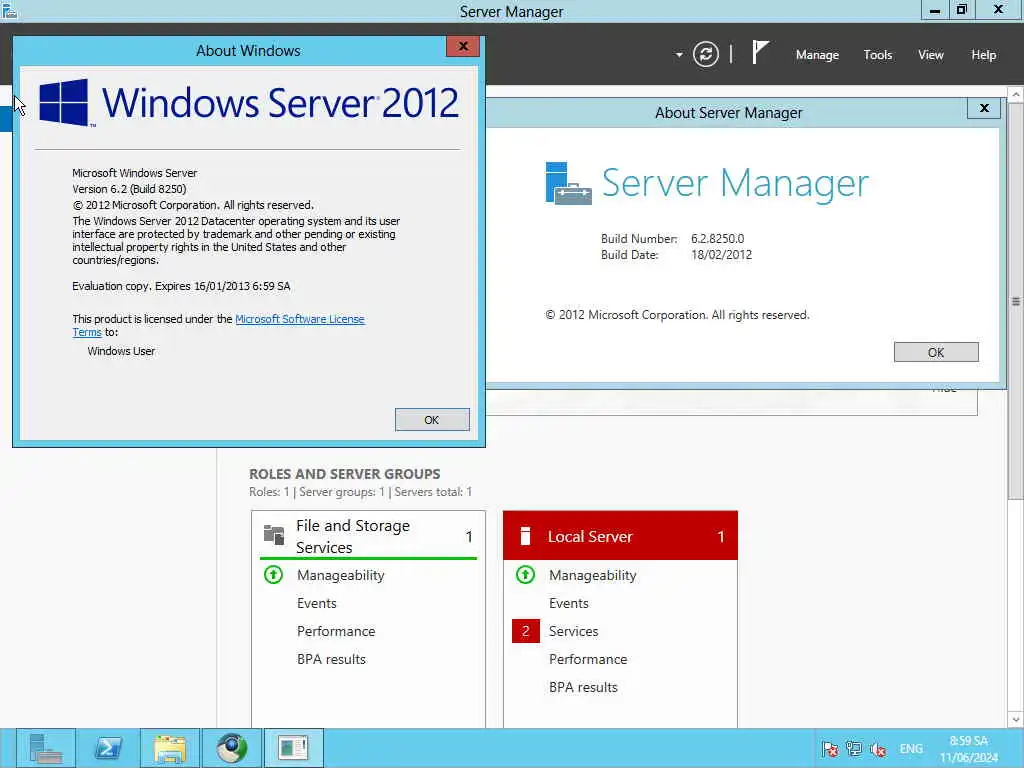
Task: Launch PowerShell from the taskbar
Action: (108, 748)
